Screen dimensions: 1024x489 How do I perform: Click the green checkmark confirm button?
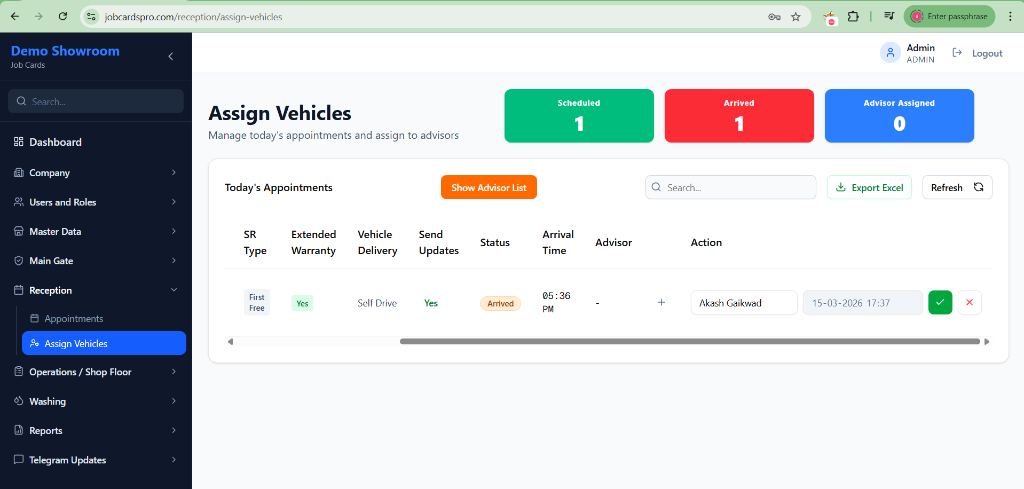point(940,303)
